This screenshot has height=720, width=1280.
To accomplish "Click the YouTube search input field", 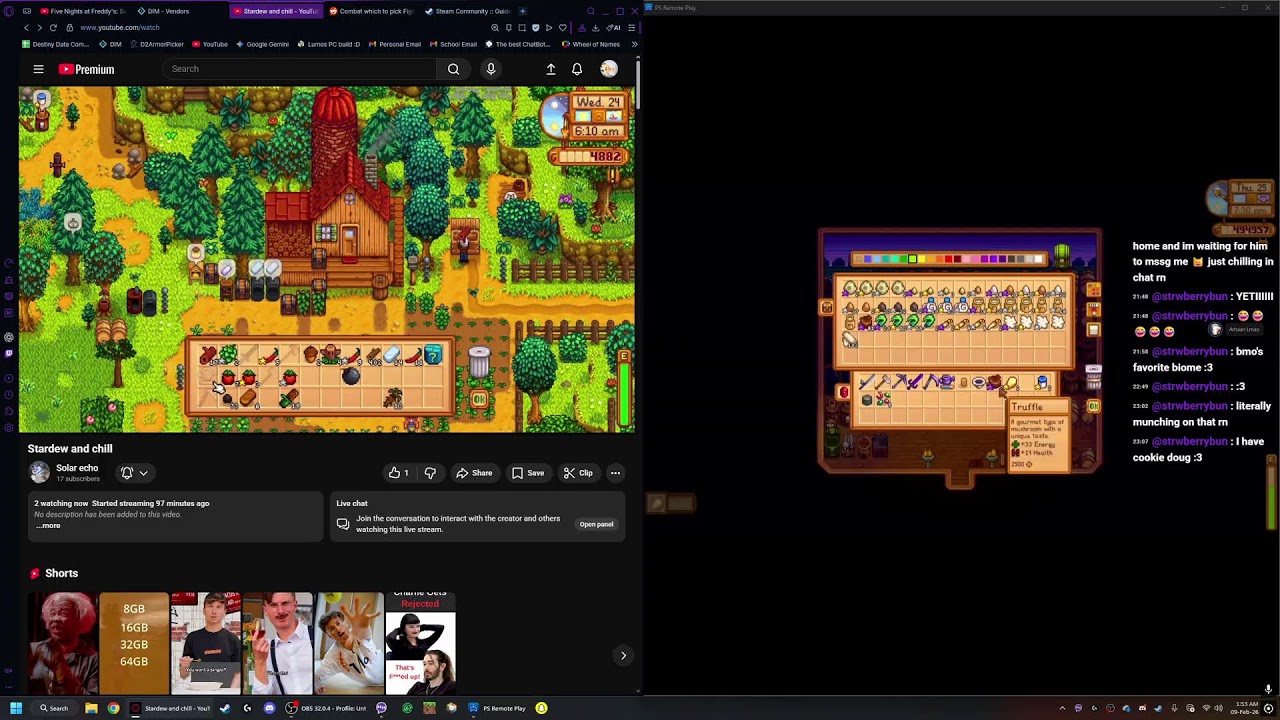I will (299, 69).
